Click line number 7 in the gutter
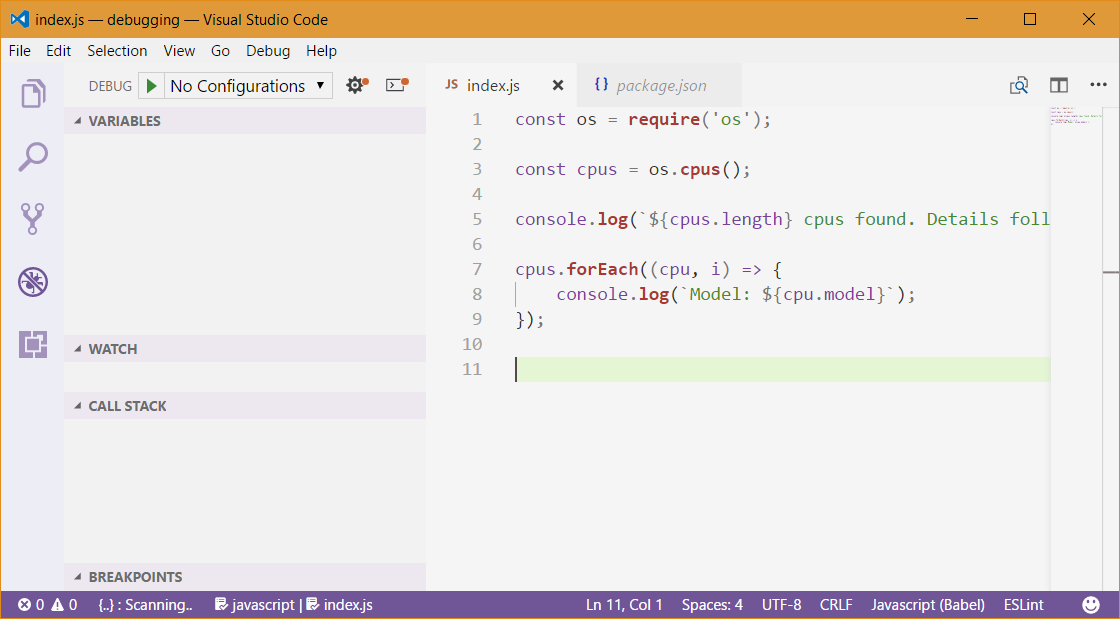The height and width of the screenshot is (619, 1120). pyautogui.click(x=477, y=269)
